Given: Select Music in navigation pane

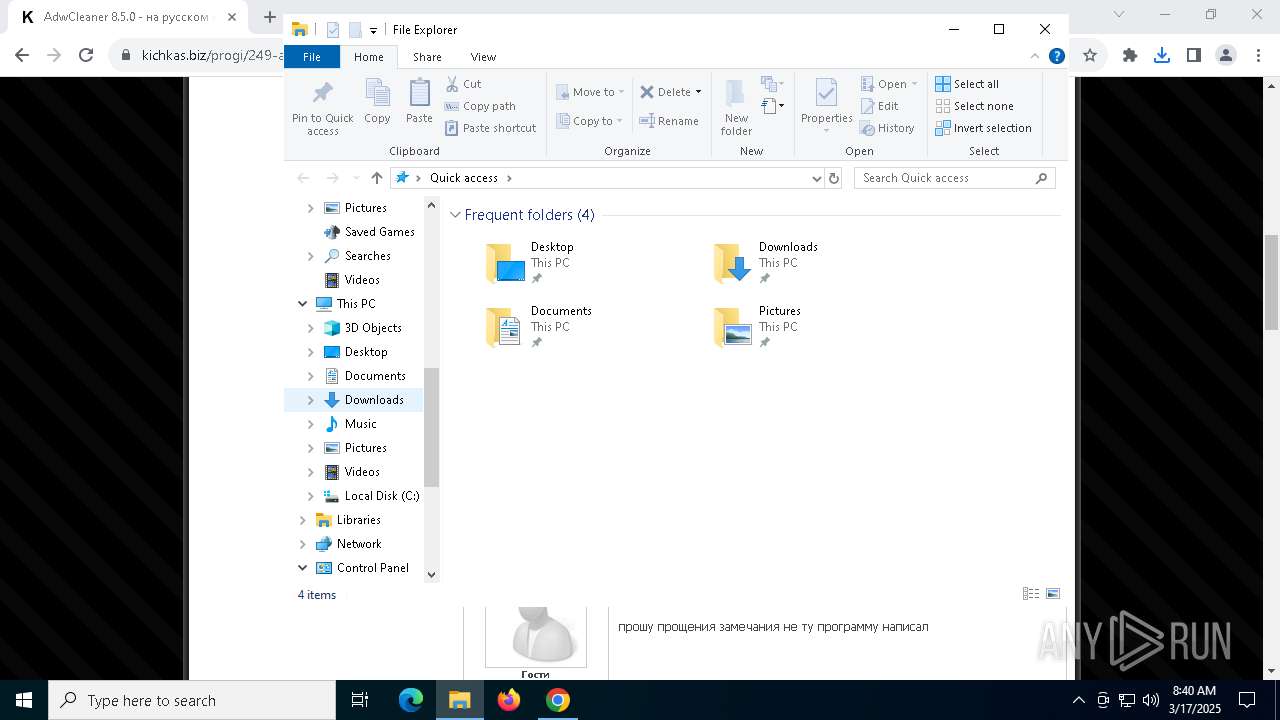Looking at the screenshot, I should [360, 424].
